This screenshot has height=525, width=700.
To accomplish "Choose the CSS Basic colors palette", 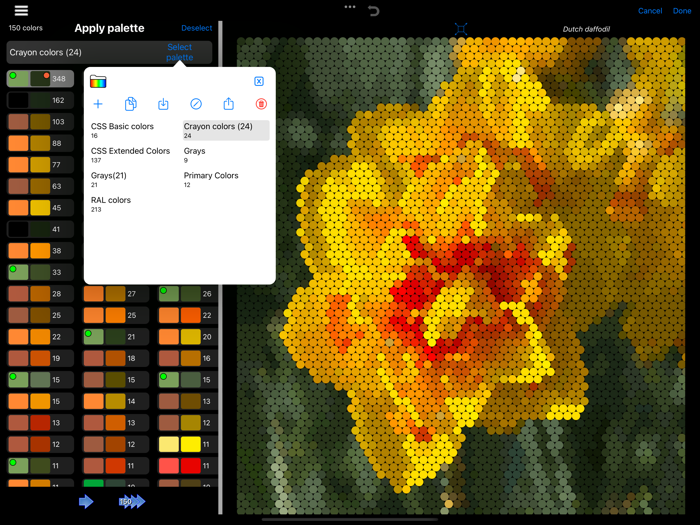I will click(x=133, y=130).
